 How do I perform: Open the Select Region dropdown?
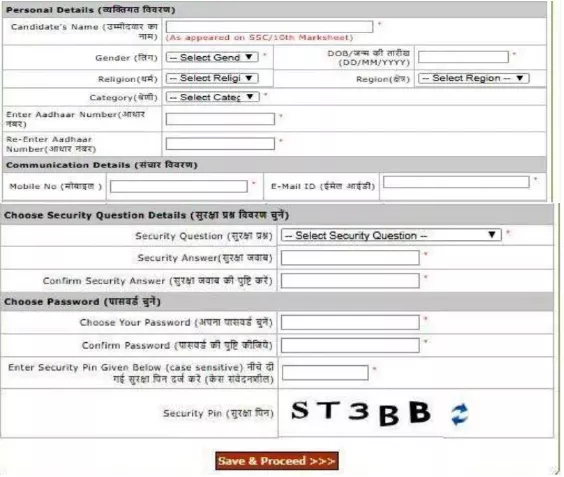click(x=474, y=78)
